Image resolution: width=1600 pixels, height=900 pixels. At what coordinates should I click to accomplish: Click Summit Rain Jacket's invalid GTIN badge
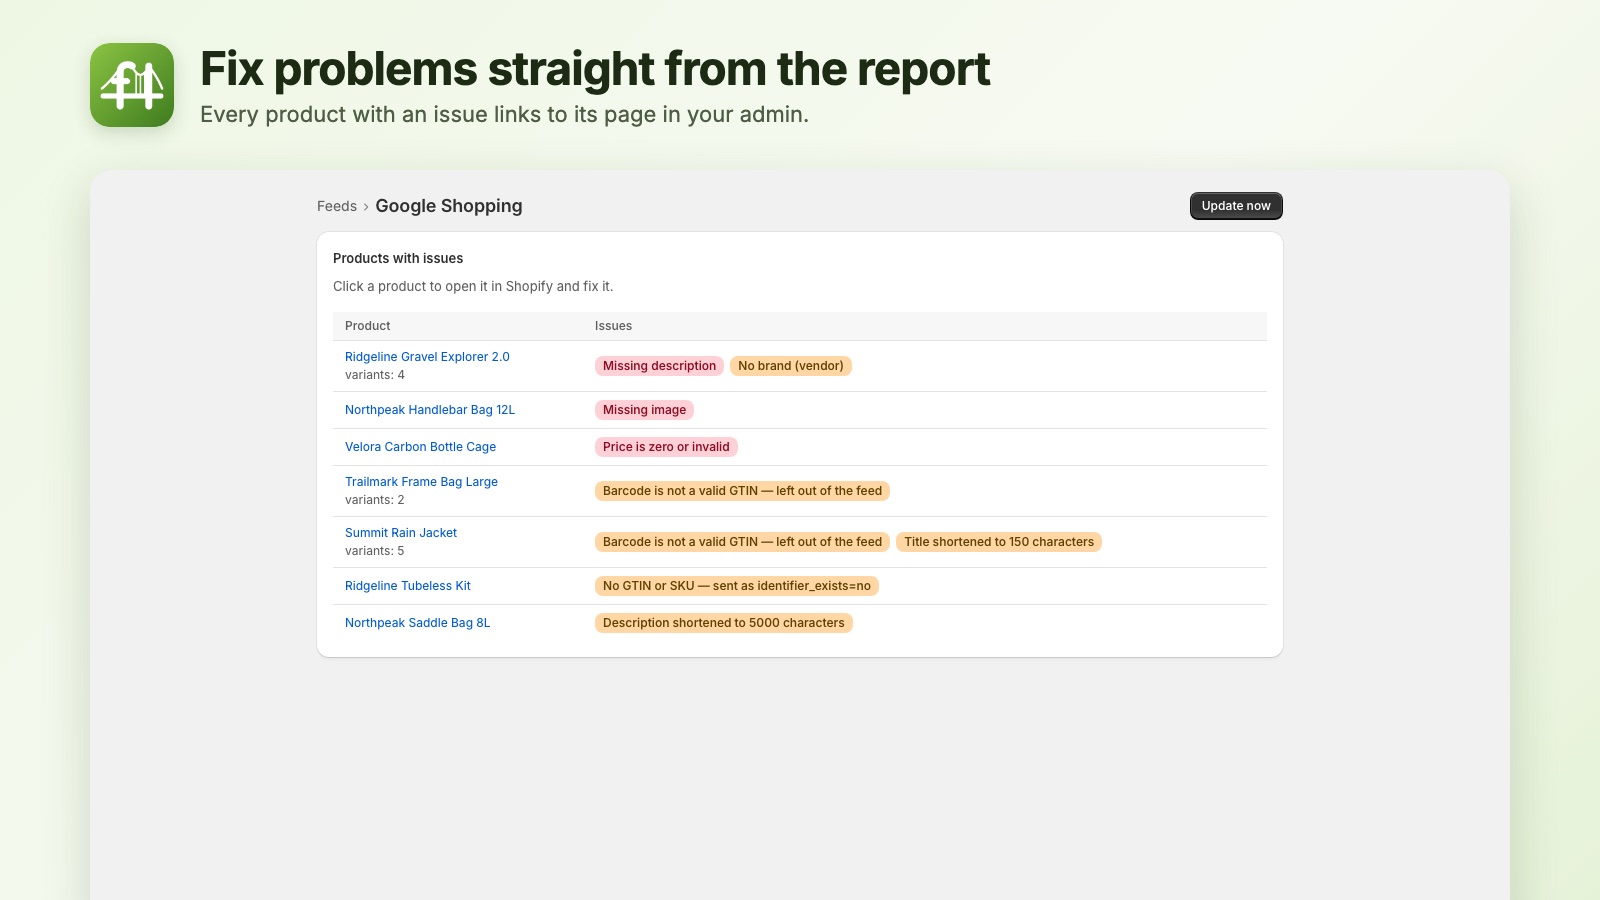point(742,542)
